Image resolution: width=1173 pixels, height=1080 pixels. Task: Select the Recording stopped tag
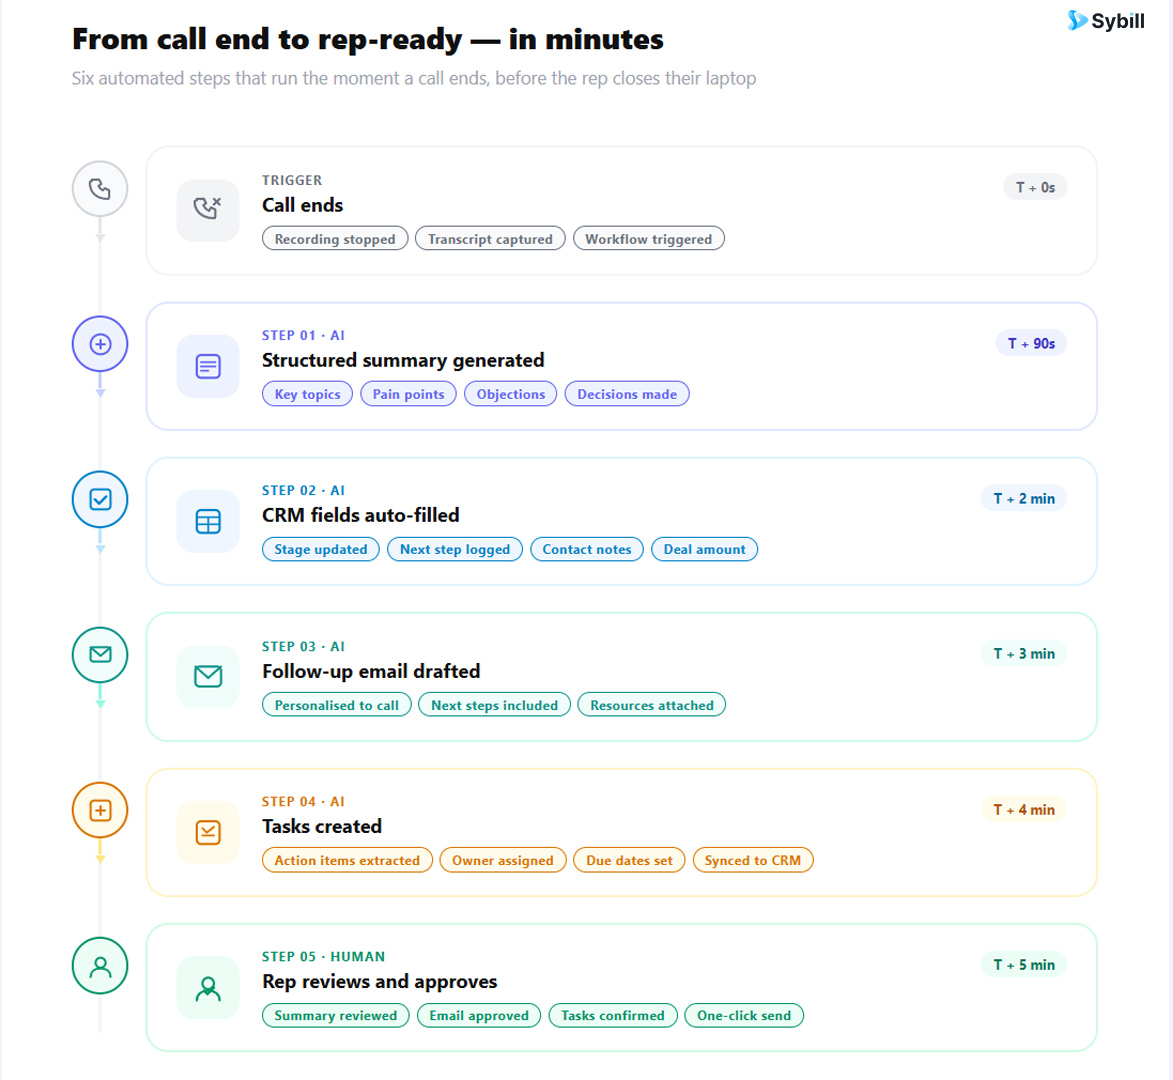pos(335,239)
